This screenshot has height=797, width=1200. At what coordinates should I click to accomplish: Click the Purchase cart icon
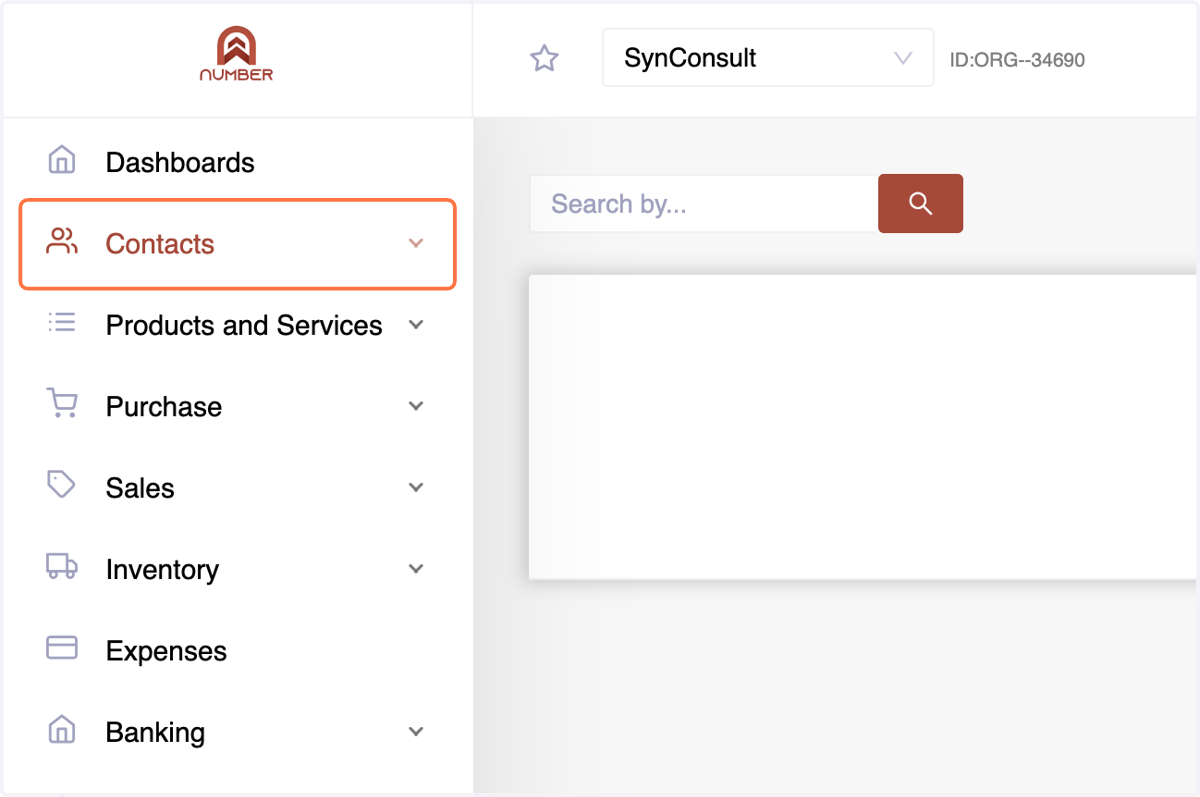62,404
